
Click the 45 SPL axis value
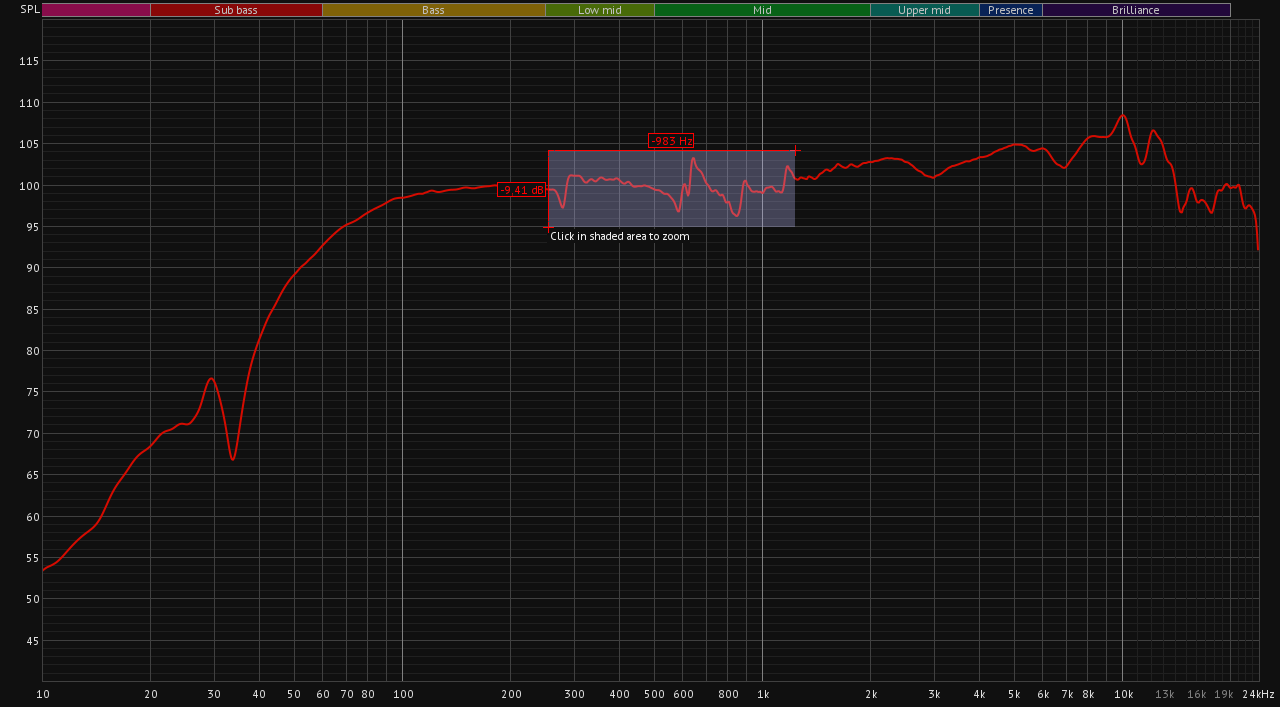point(32,641)
